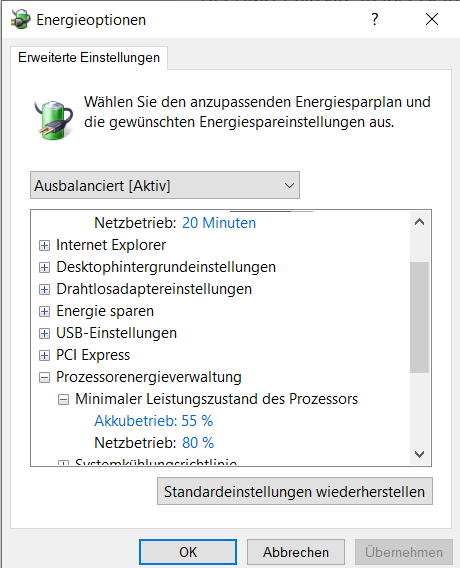Confirm with the OK button
460x568 pixels.
(188, 552)
